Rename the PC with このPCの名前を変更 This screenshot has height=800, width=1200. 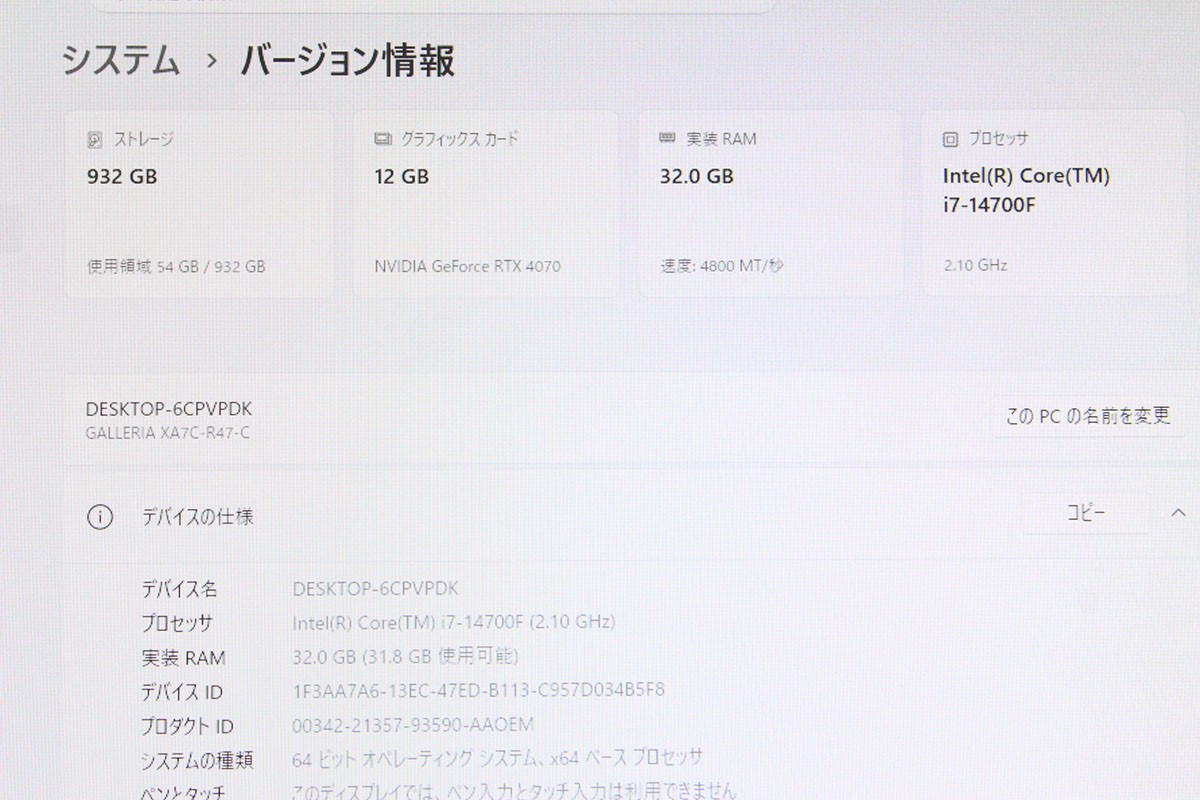pos(1088,416)
